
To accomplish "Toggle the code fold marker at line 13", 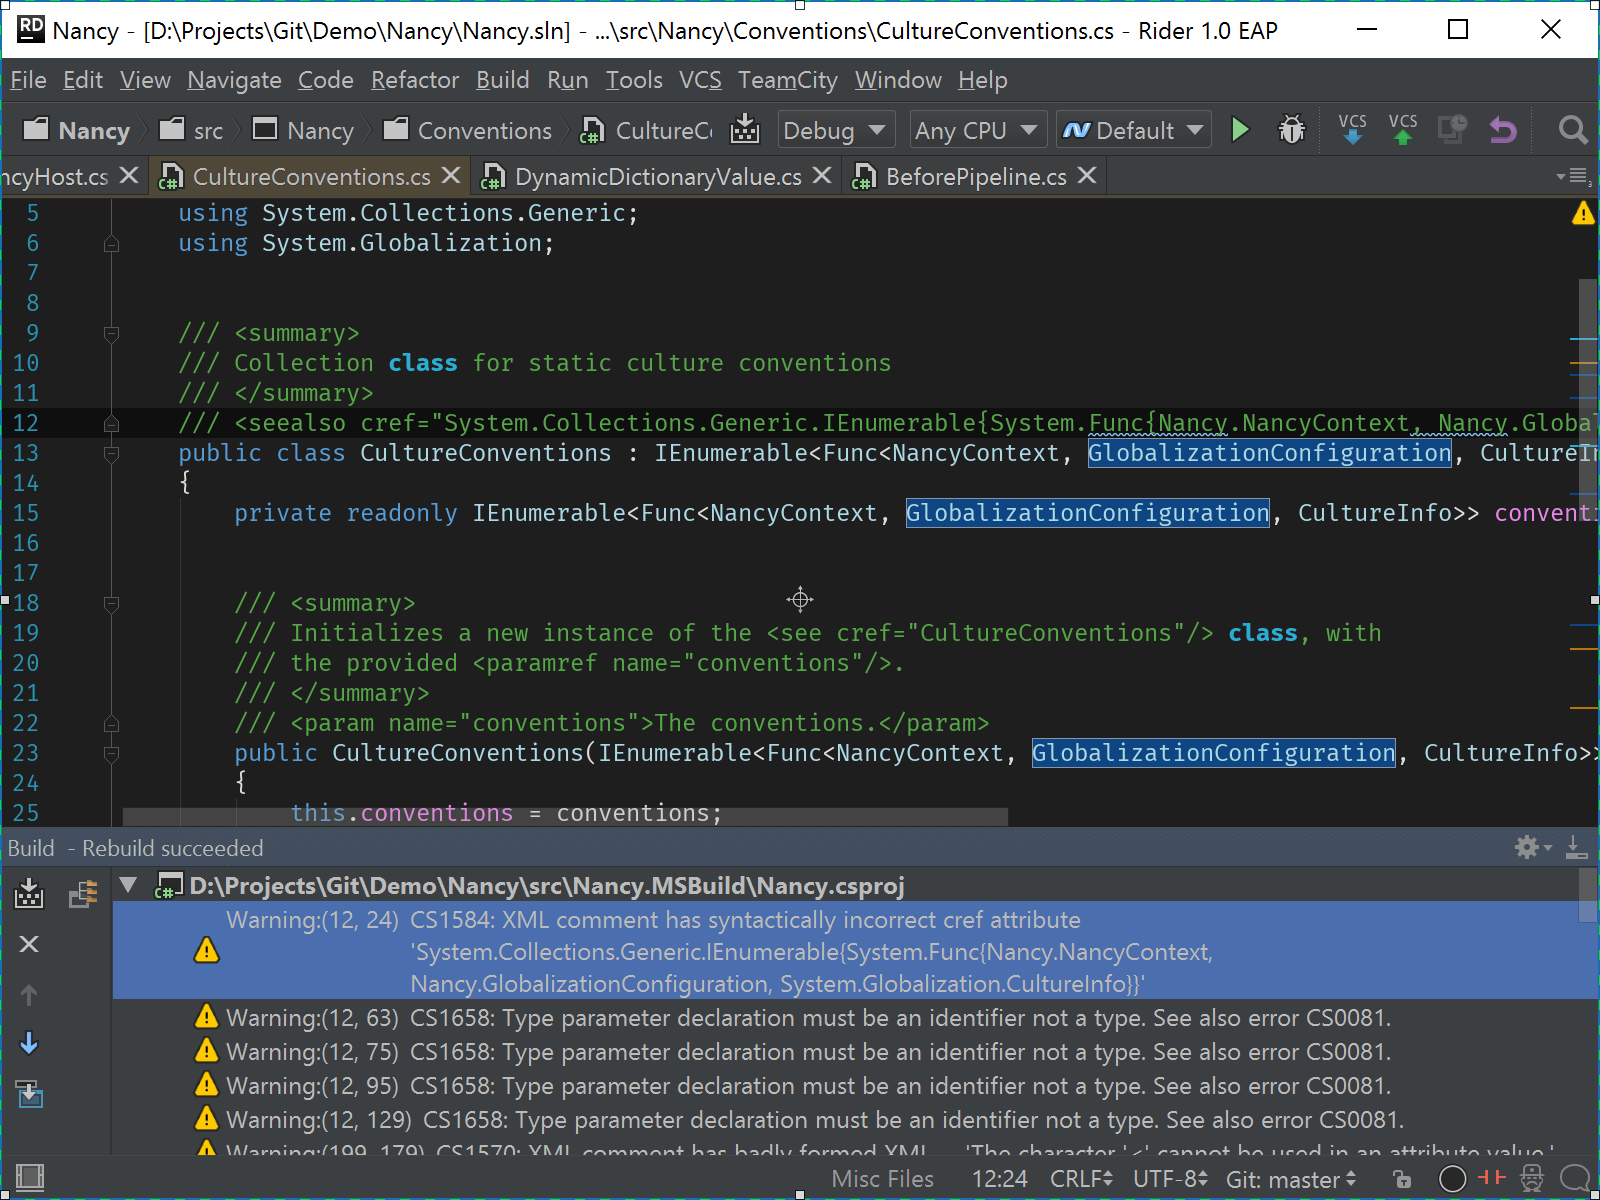I will [111, 453].
